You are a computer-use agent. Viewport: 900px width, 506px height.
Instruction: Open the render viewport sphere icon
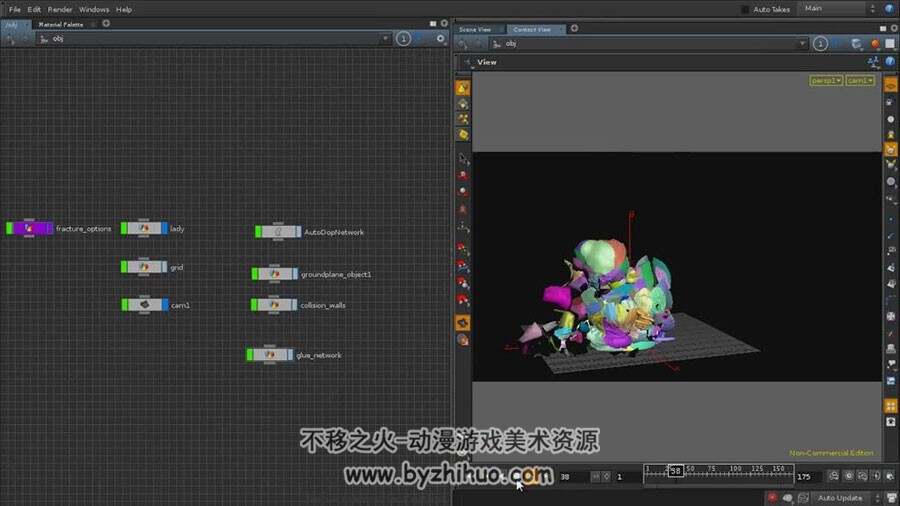click(875, 44)
